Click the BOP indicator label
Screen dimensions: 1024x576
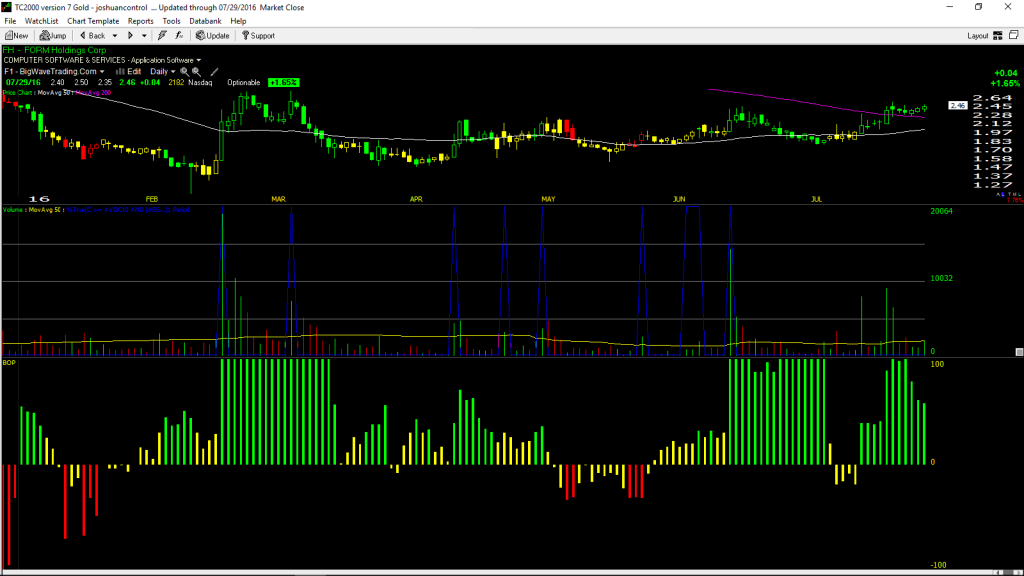coord(9,362)
